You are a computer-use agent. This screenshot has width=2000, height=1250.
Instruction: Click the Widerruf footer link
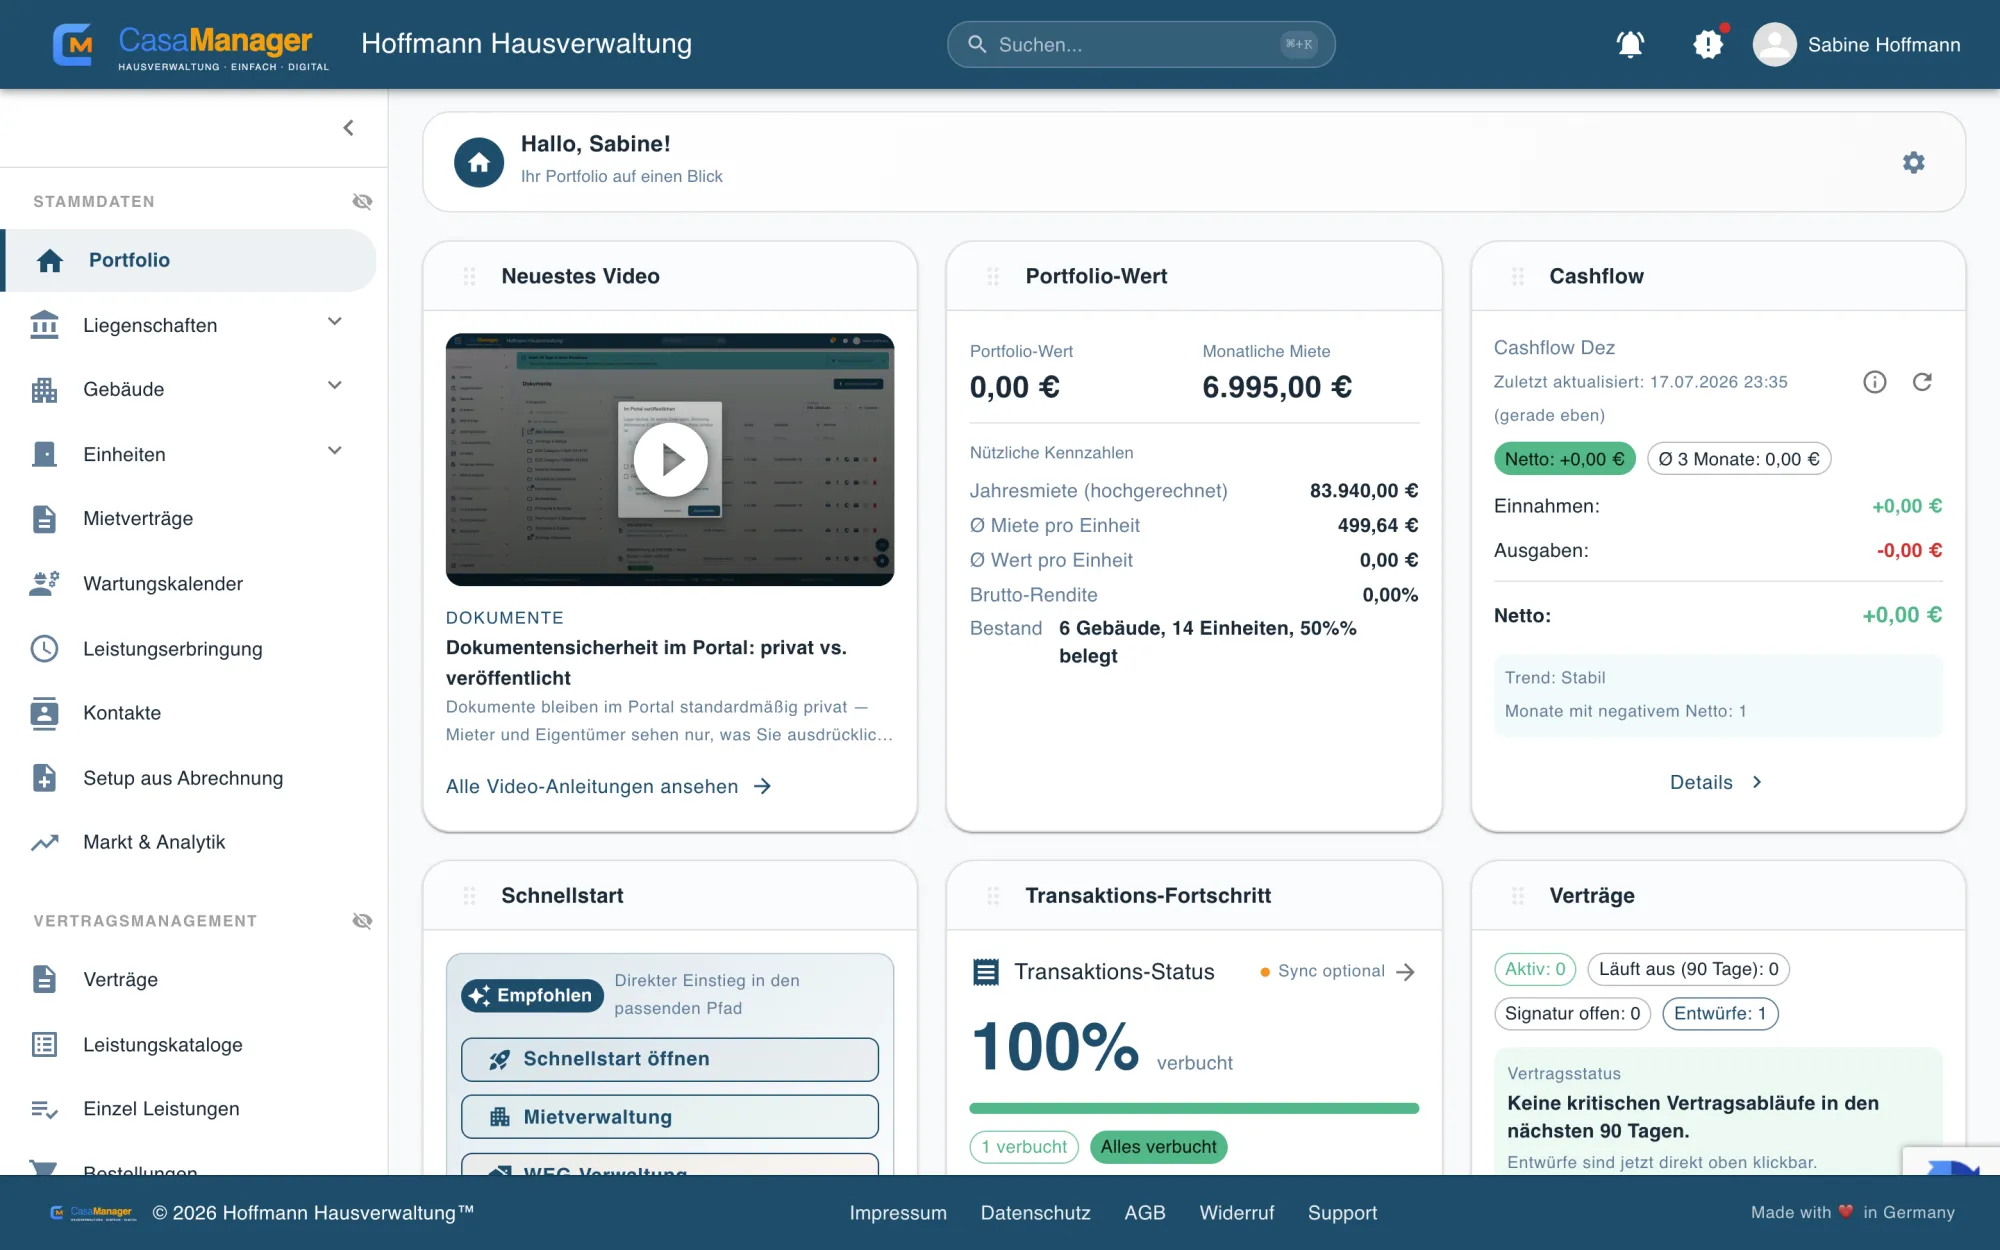click(1237, 1213)
